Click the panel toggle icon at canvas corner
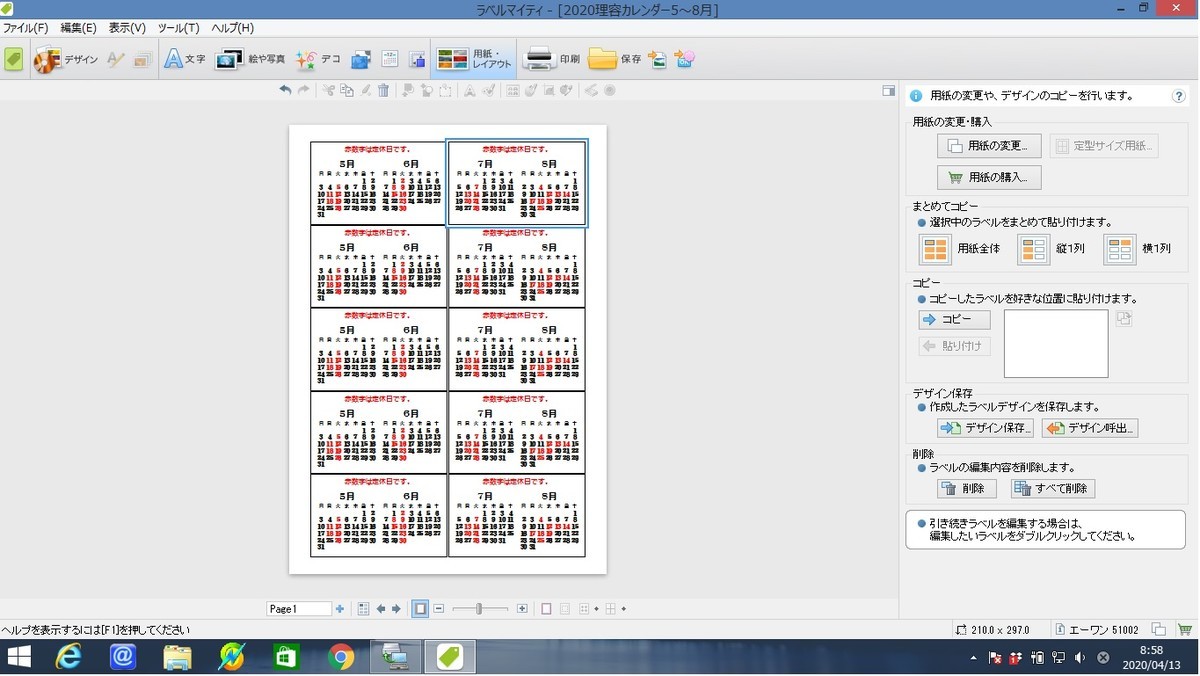Screen dimensions: 1200x676 coord(888,91)
